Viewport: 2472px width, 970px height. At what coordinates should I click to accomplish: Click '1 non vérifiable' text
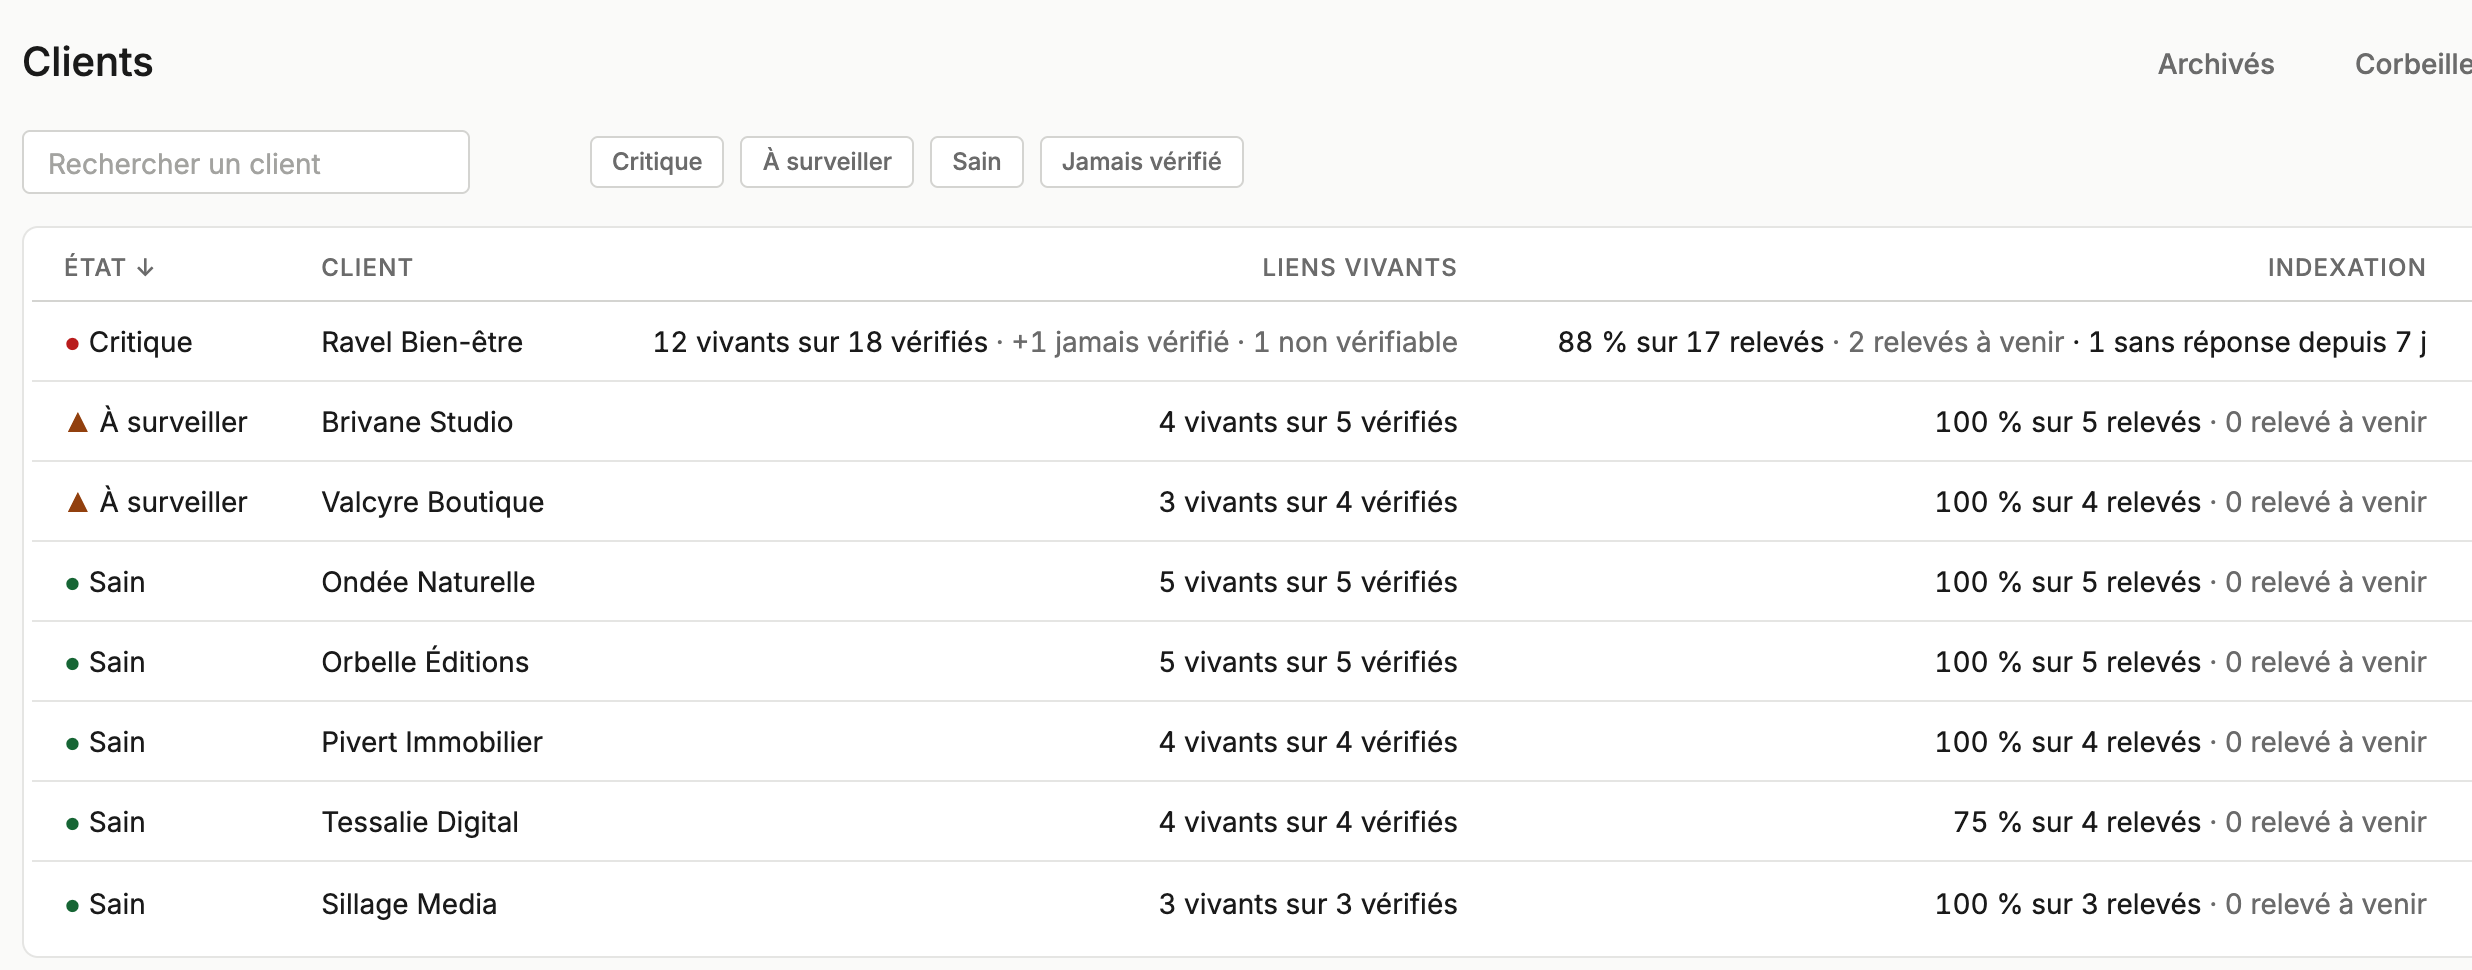[x=1355, y=342]
